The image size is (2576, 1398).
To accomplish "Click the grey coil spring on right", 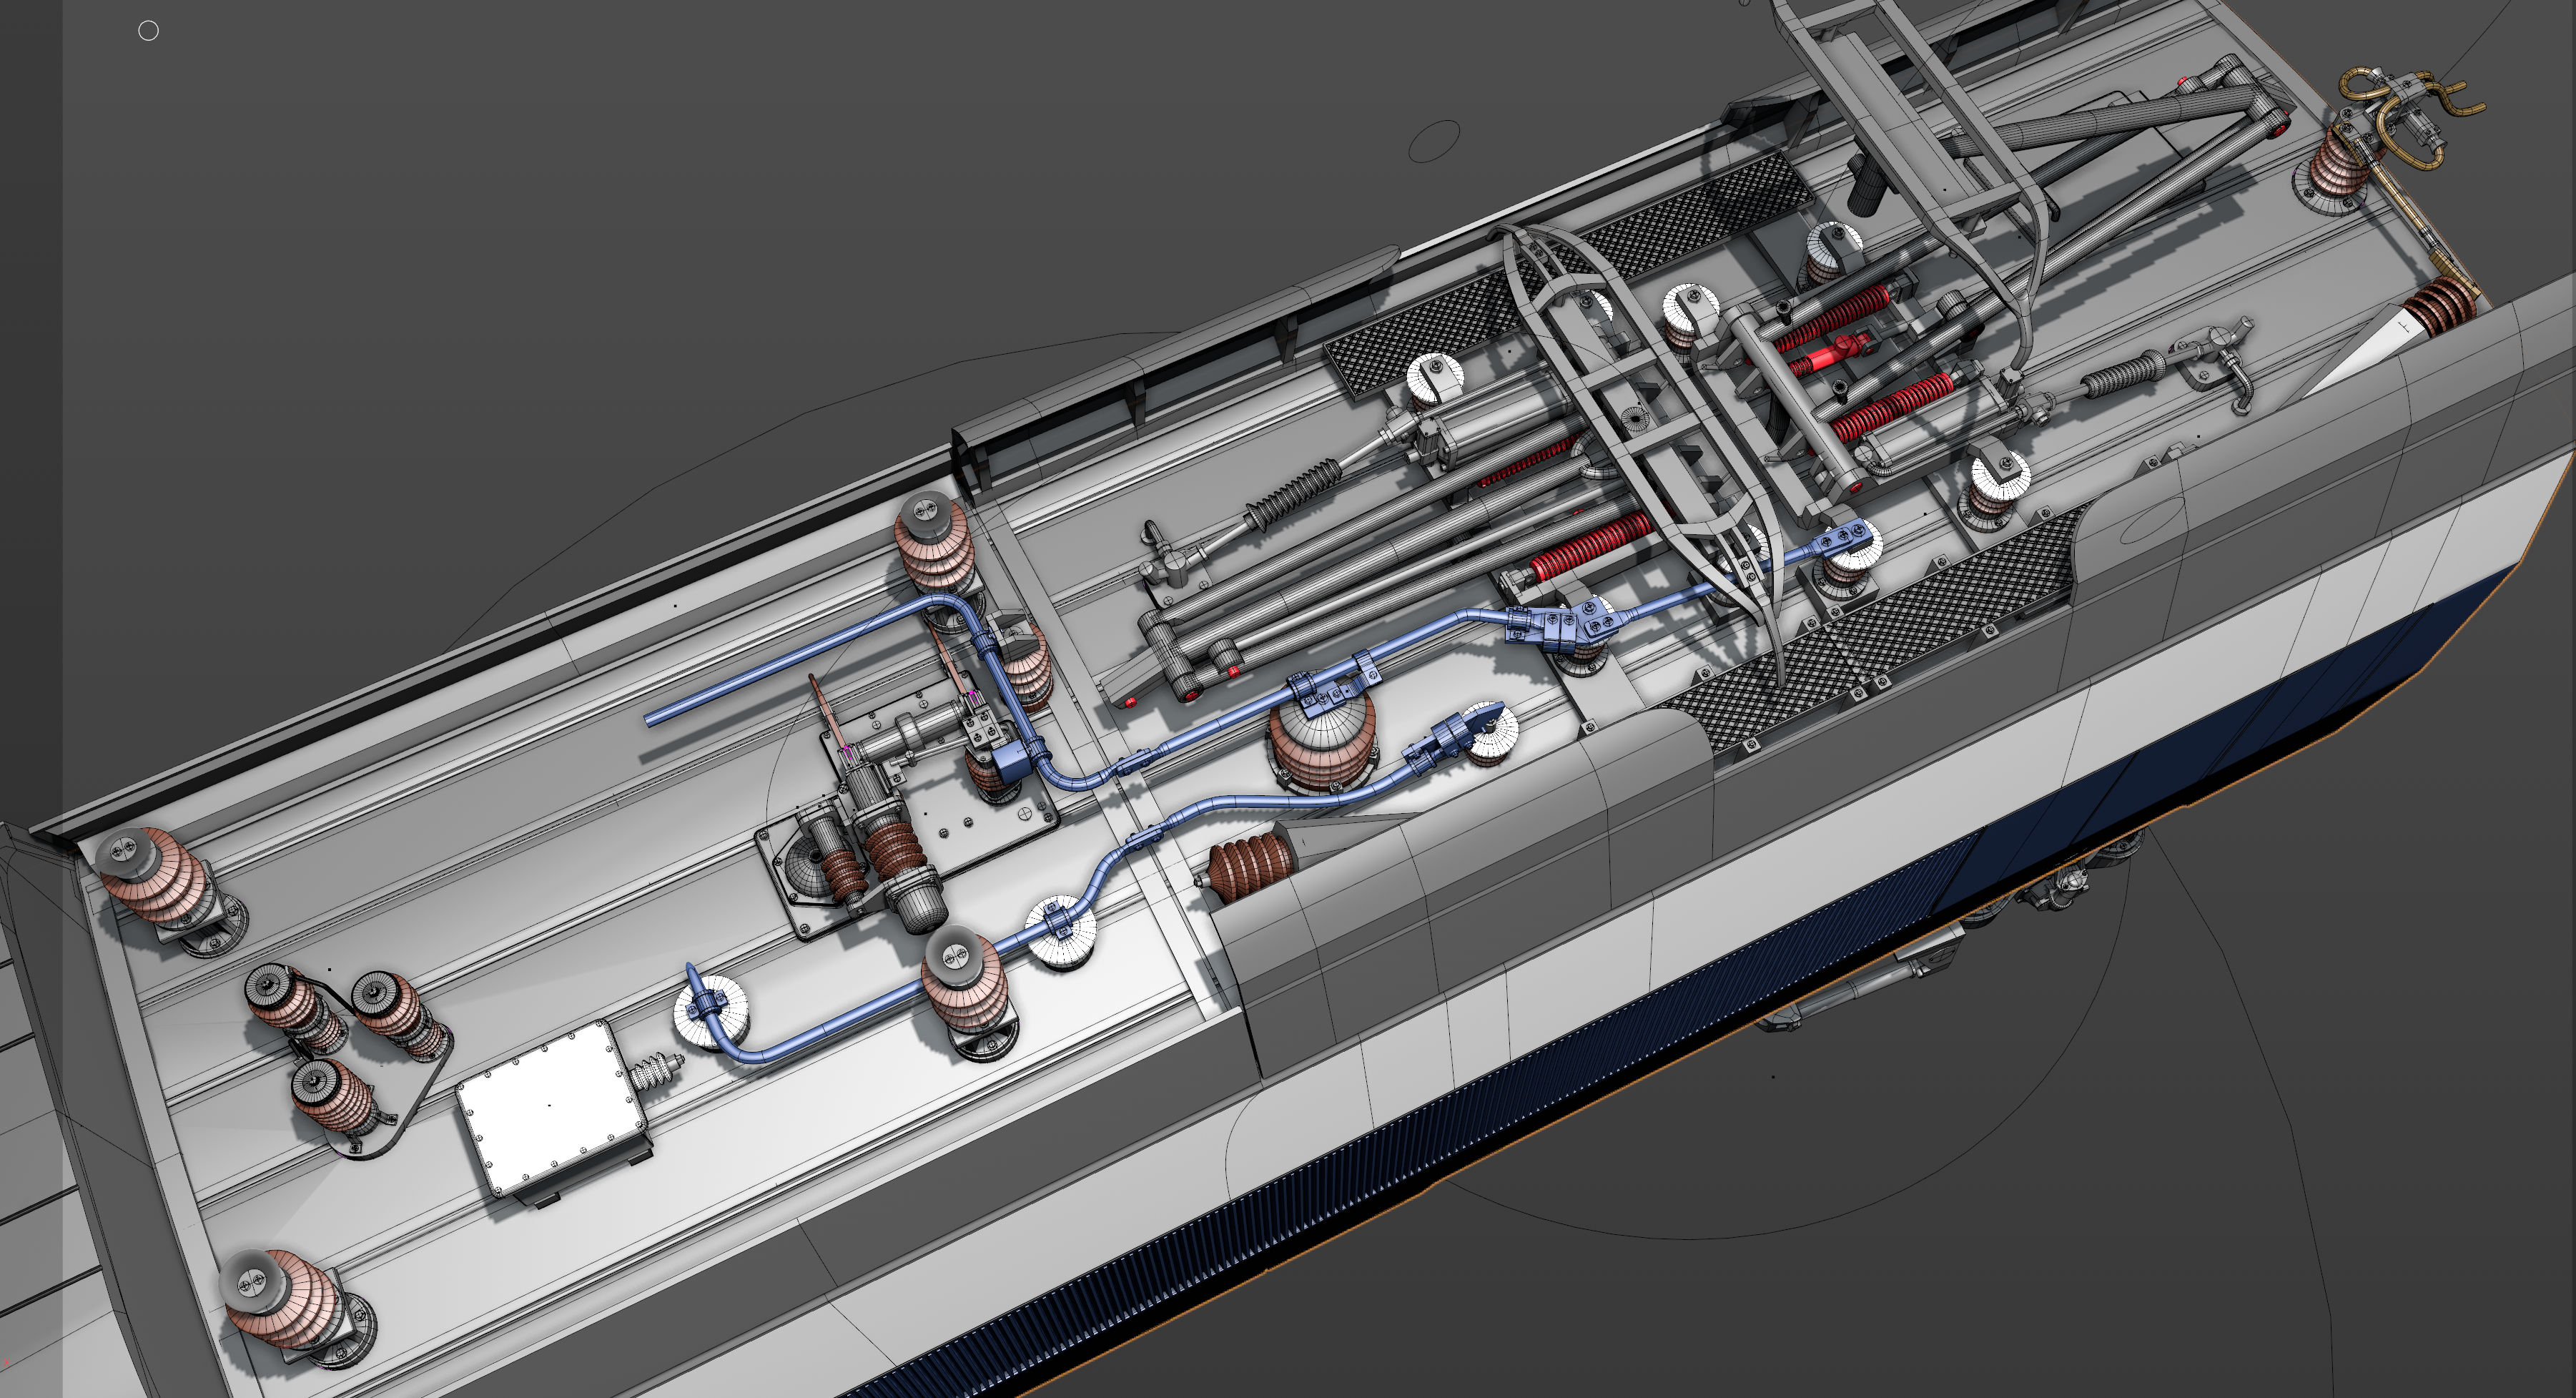I will click(2122, 375).
